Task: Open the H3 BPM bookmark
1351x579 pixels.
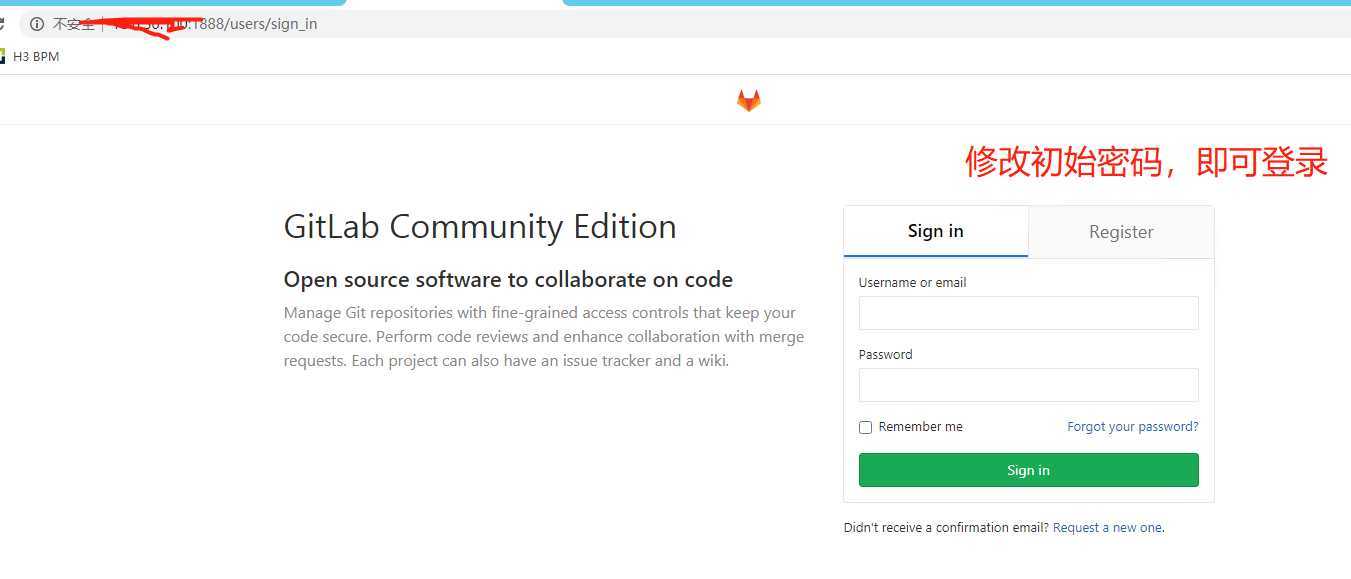Action: pyautogui.click(x=29, y=57)
